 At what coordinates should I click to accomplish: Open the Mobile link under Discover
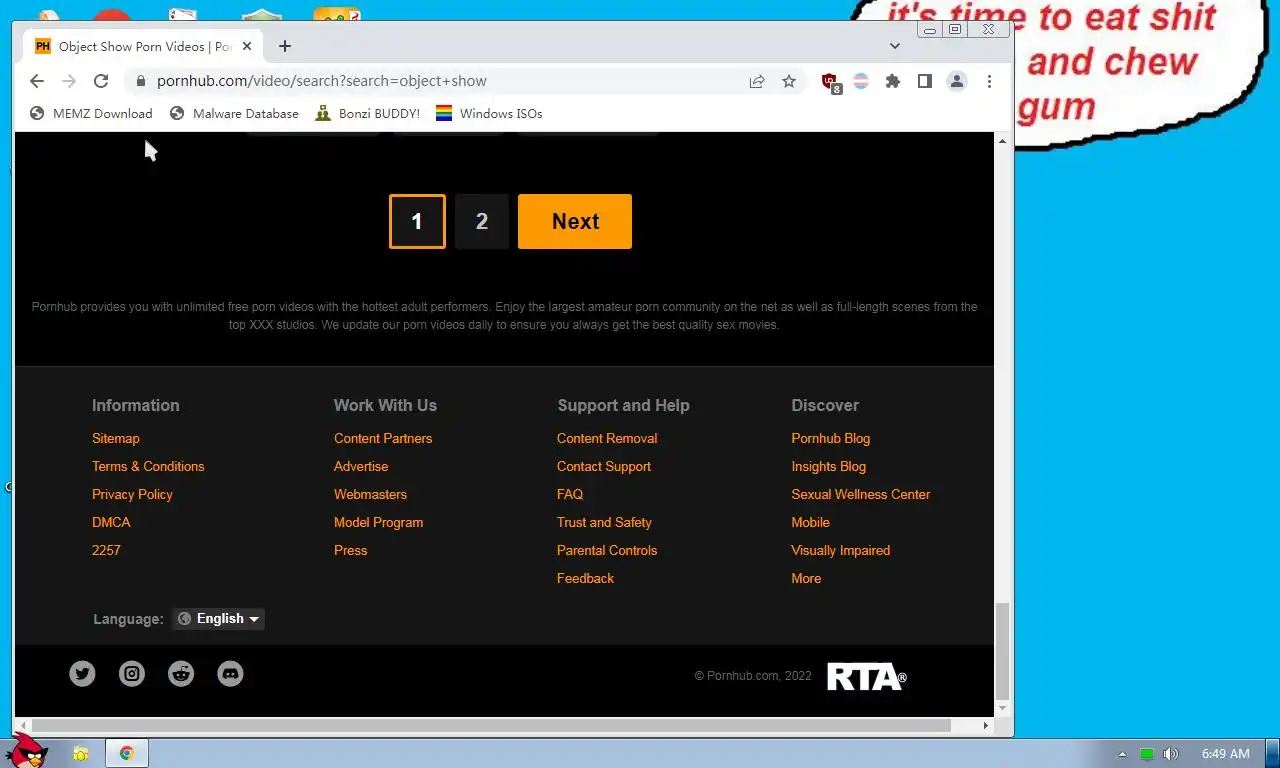(810, 522)
